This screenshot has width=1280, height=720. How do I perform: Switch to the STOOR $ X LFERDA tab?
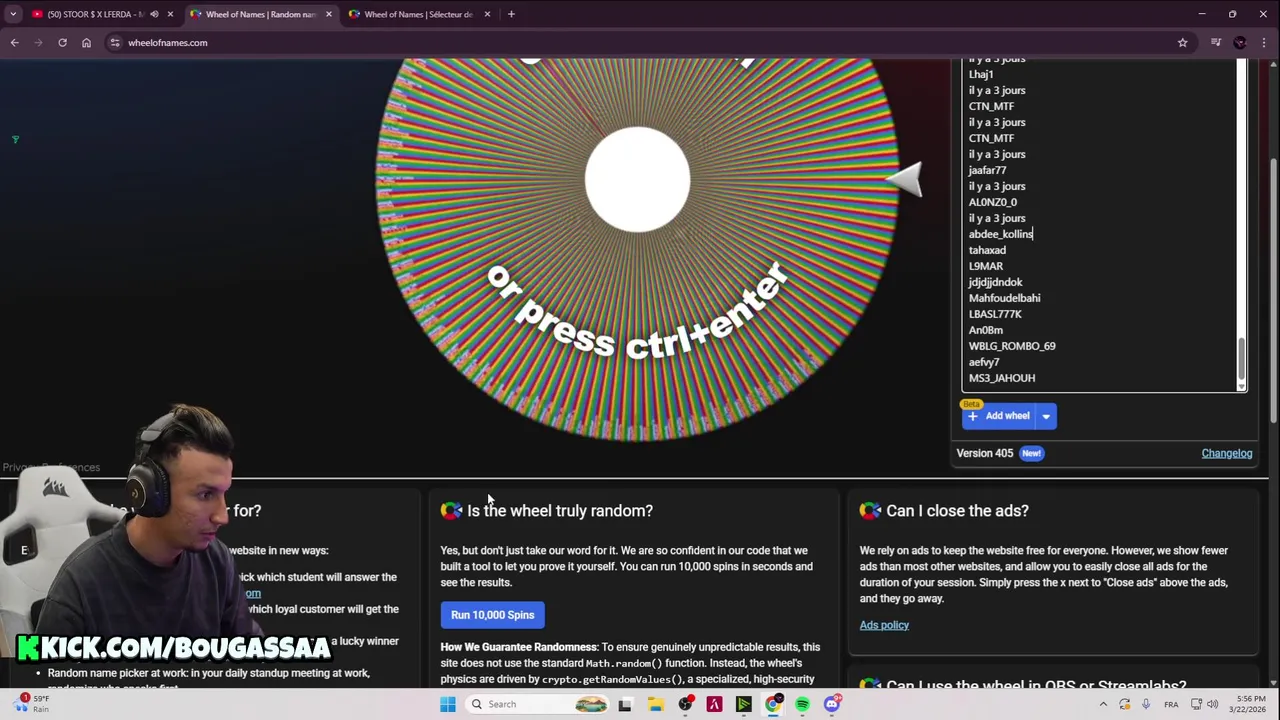point(97,14)
